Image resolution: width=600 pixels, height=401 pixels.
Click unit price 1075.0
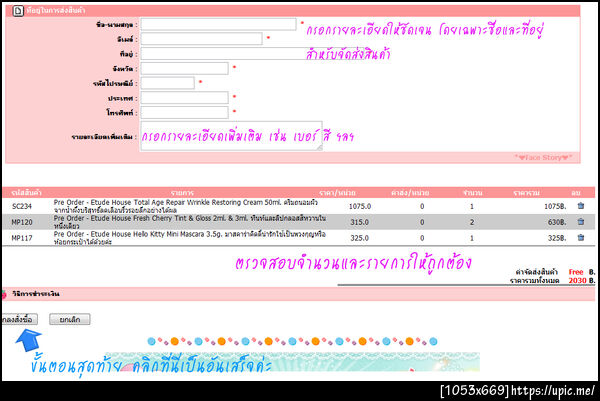(360, 206)
